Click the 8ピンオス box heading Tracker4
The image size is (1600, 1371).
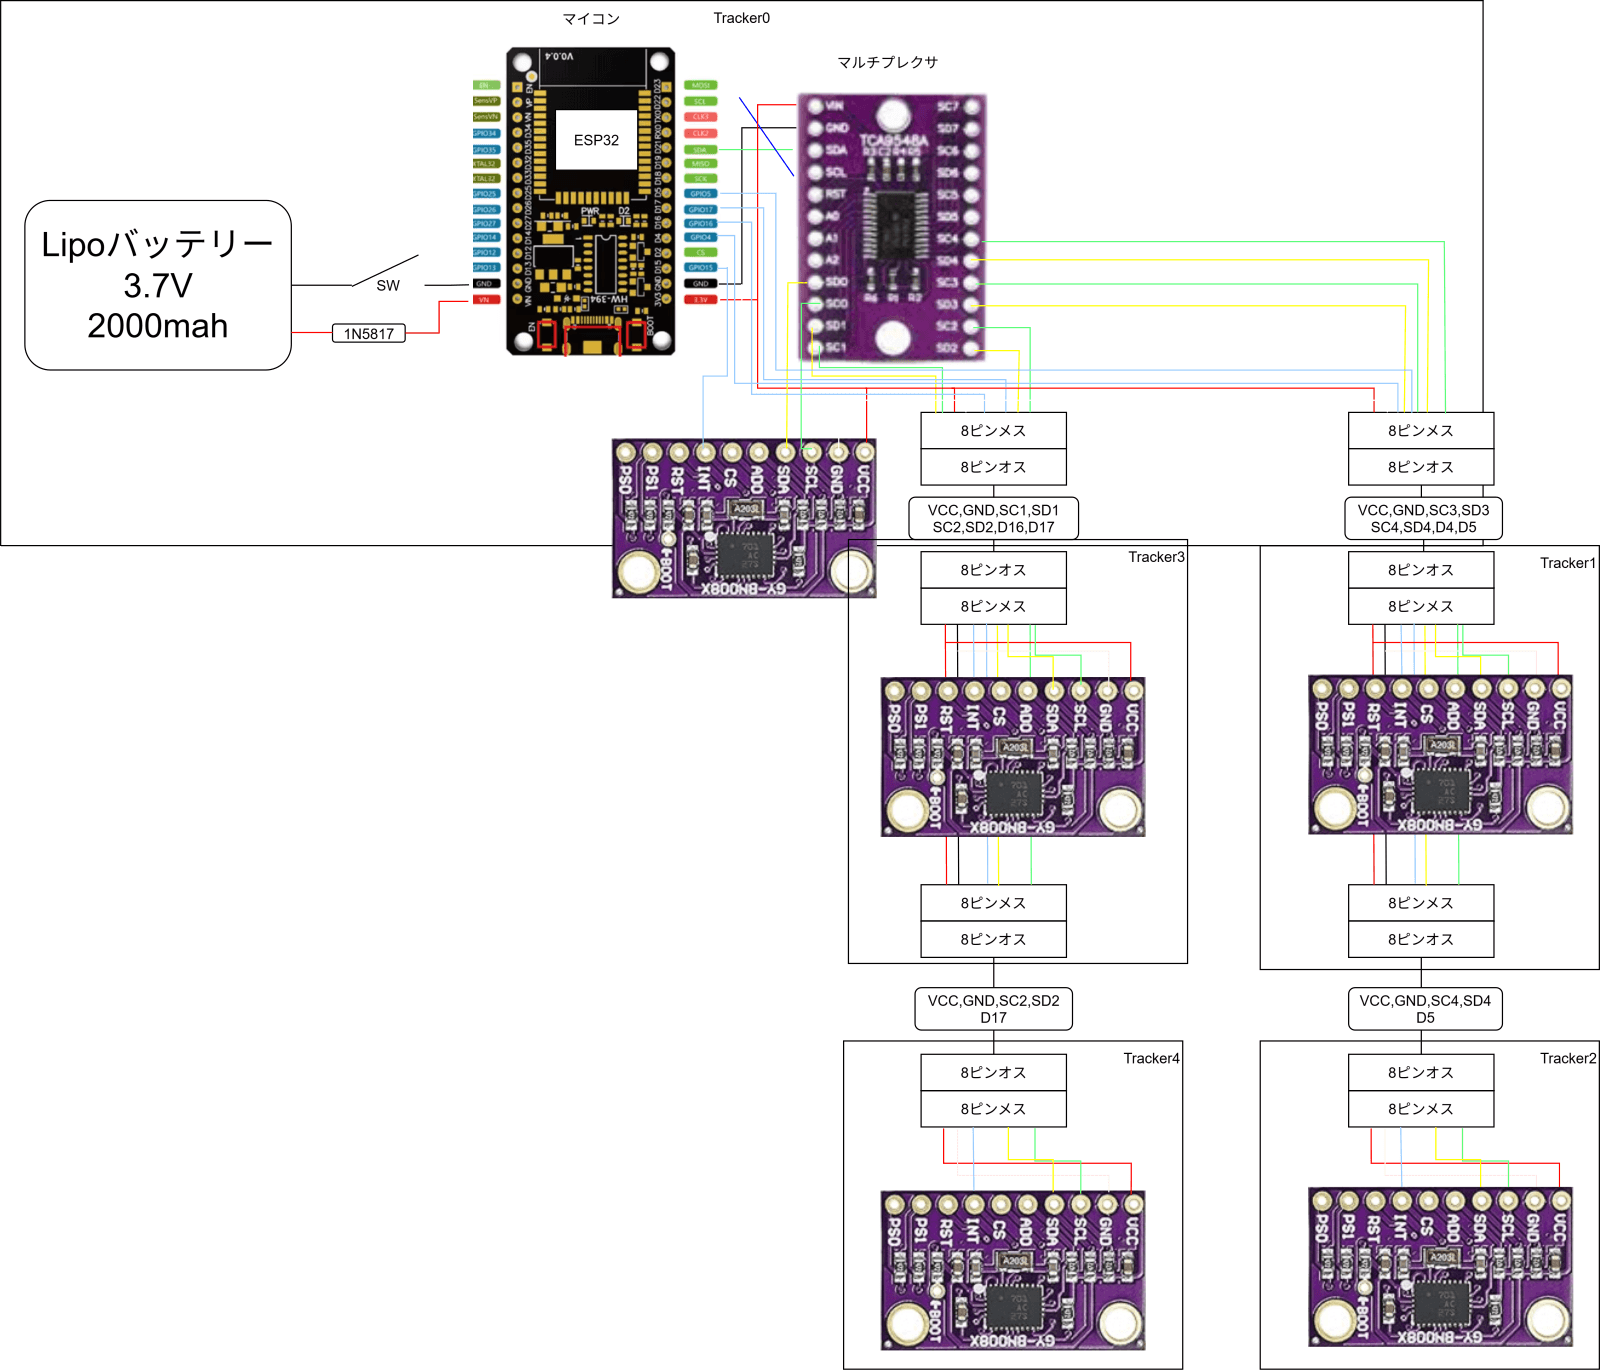click(x=993, y=1073)
